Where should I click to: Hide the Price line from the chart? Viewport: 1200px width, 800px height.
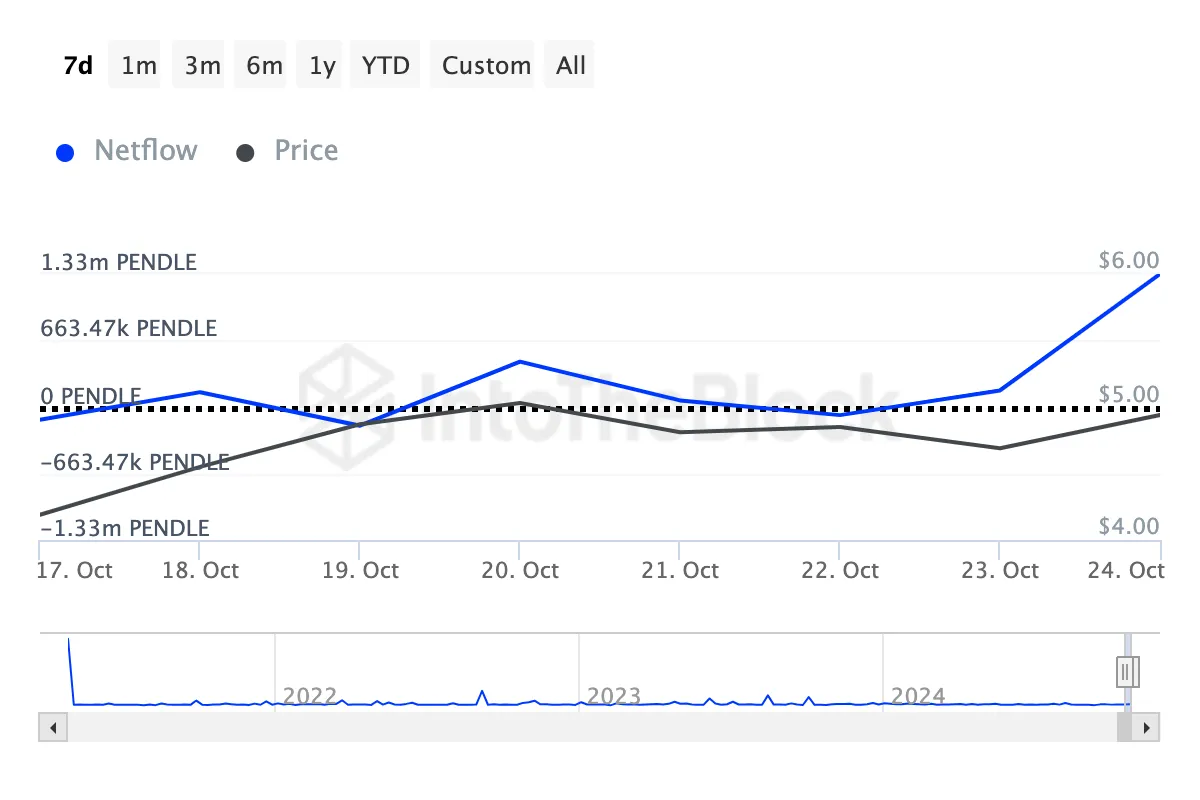(x=305, y=150)
